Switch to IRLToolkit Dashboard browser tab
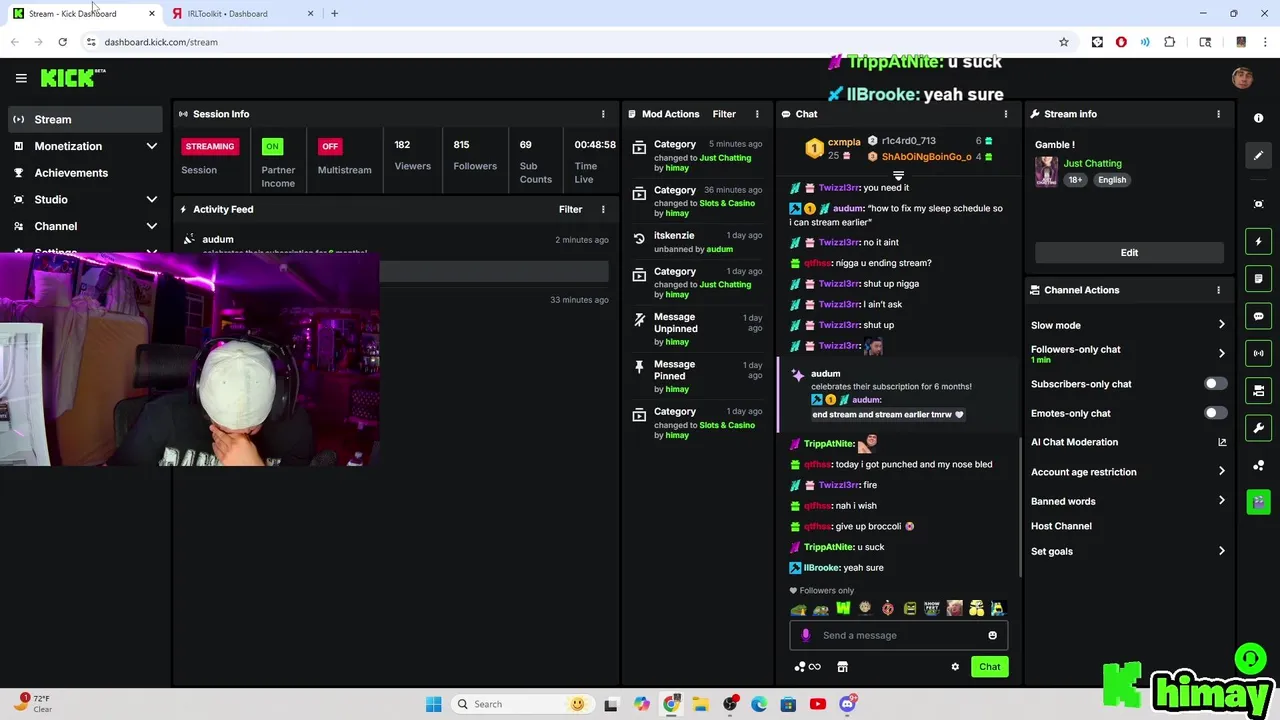Image resolution: width=1280 pixels, height=720 pixels. point(241,13)
